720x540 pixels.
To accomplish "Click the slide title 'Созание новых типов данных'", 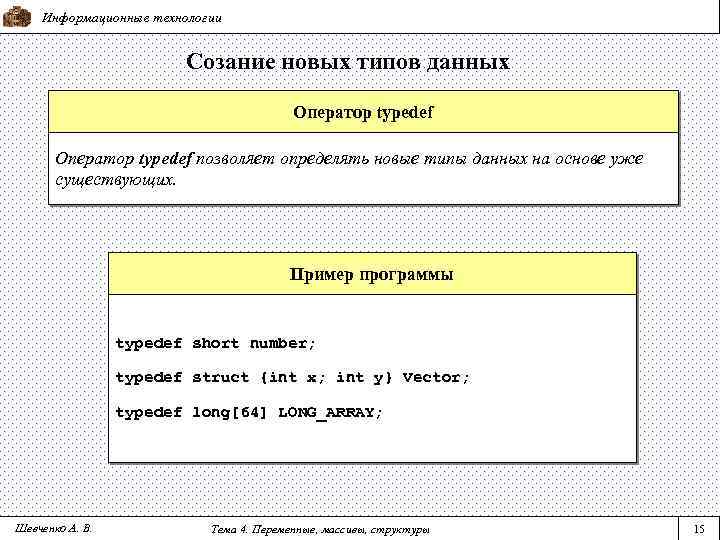I will point(348,62).
